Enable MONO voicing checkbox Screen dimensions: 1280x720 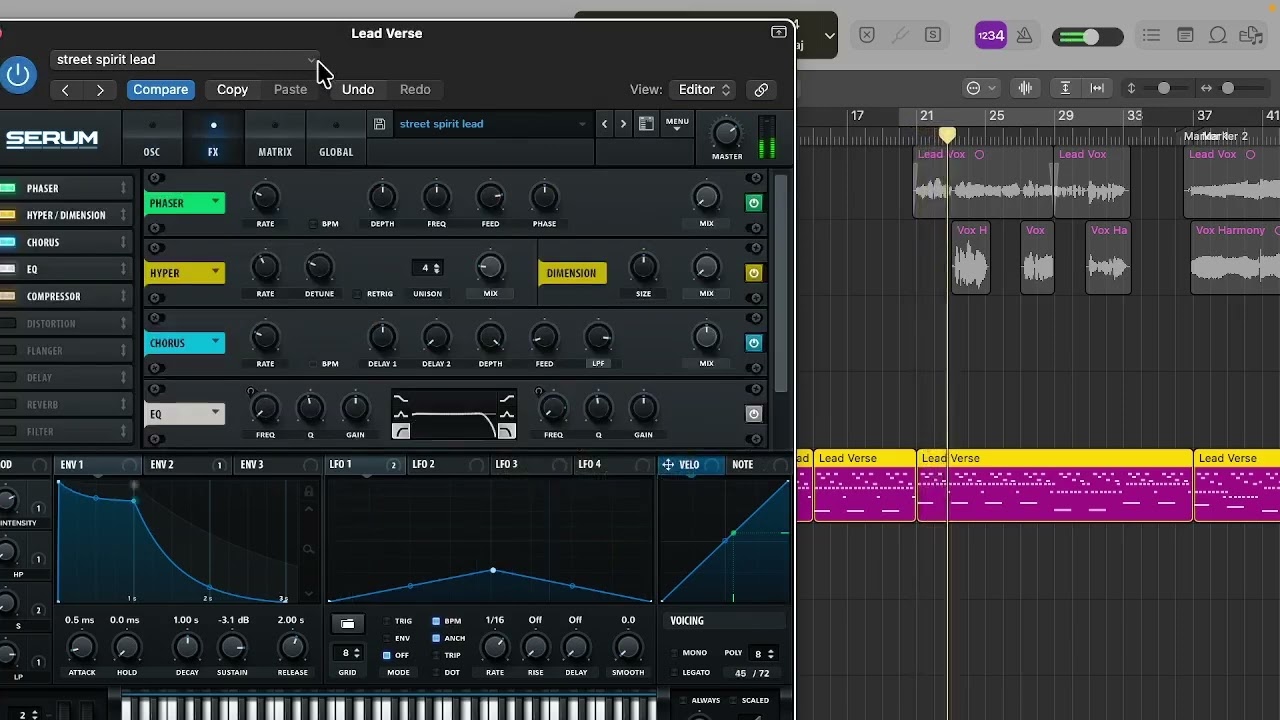tap(675, 653)
